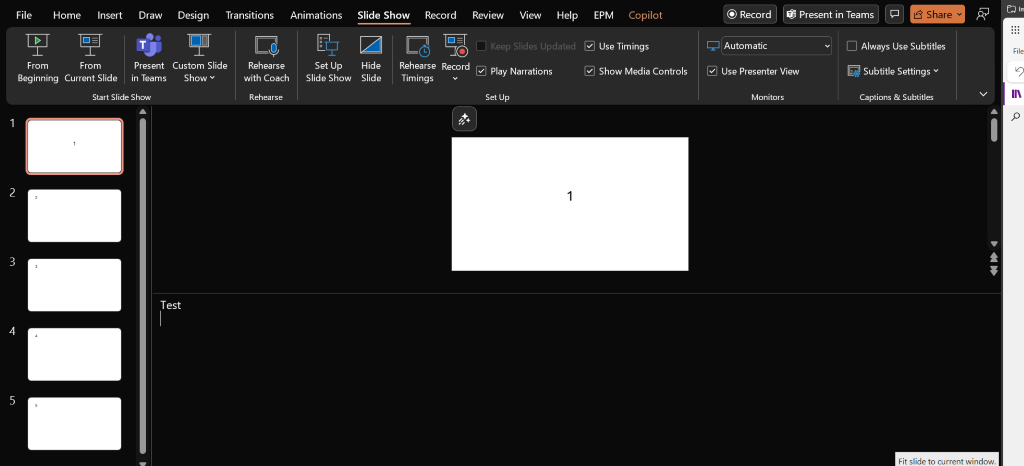Toggle Use Presenter View checkbox
This screenshot has height=466, width=1024.
712,71
